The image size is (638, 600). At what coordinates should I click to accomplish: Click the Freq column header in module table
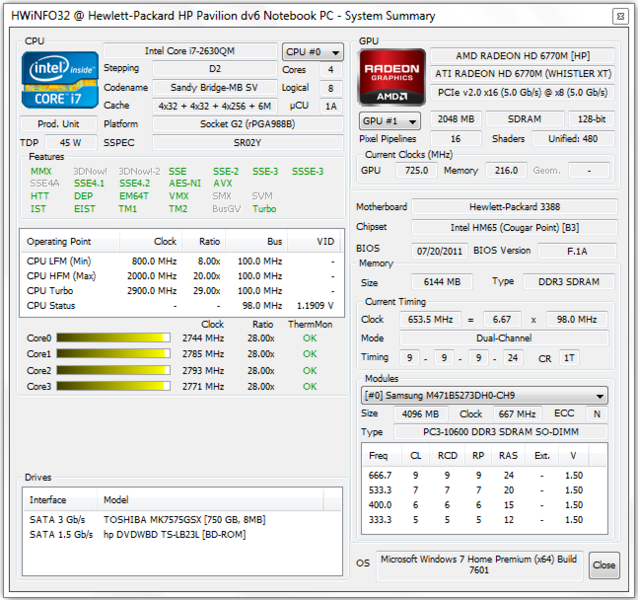(x=381, y=456)
